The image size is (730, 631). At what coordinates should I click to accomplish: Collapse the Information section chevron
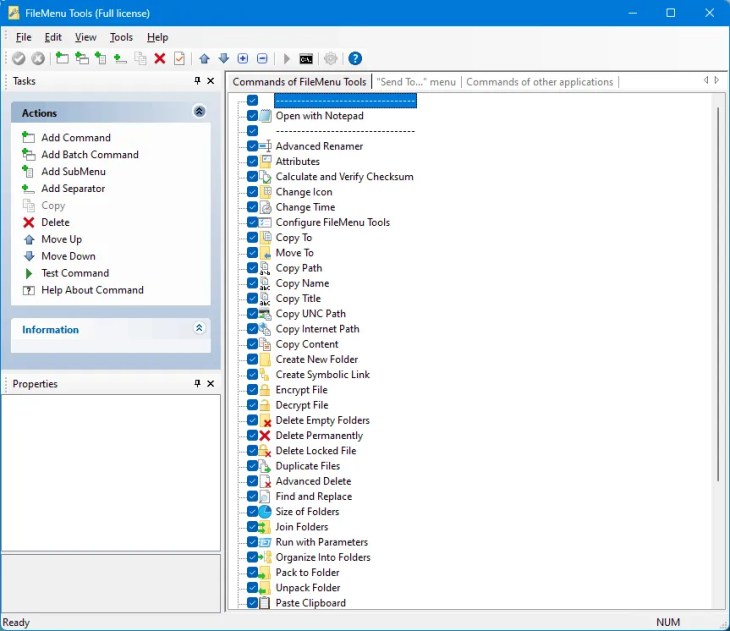coord(199,328)
